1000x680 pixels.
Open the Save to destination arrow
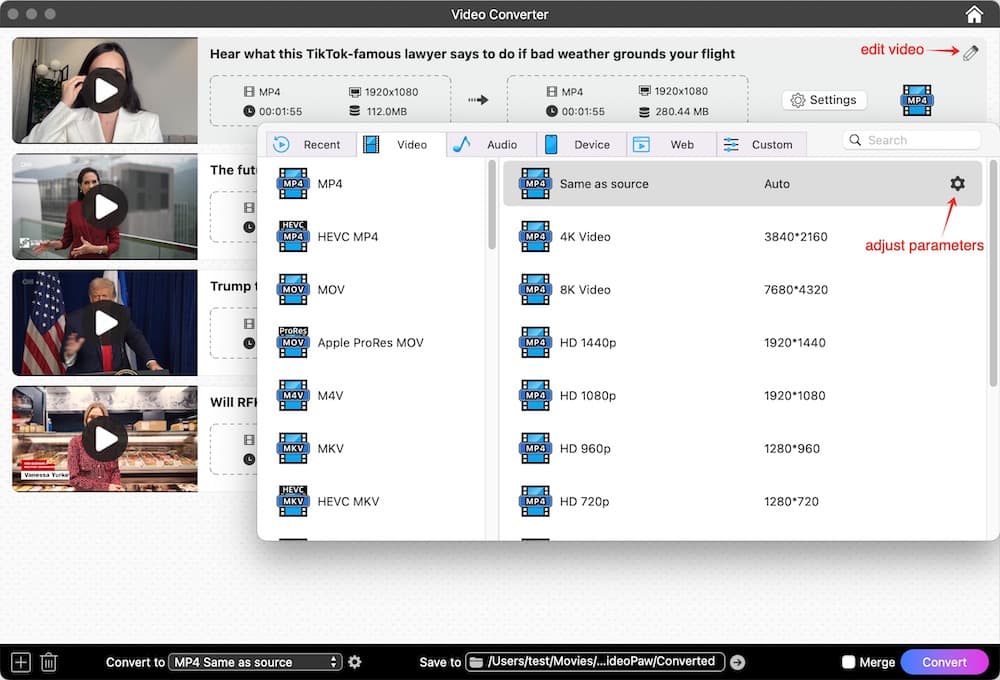(737, 661)
